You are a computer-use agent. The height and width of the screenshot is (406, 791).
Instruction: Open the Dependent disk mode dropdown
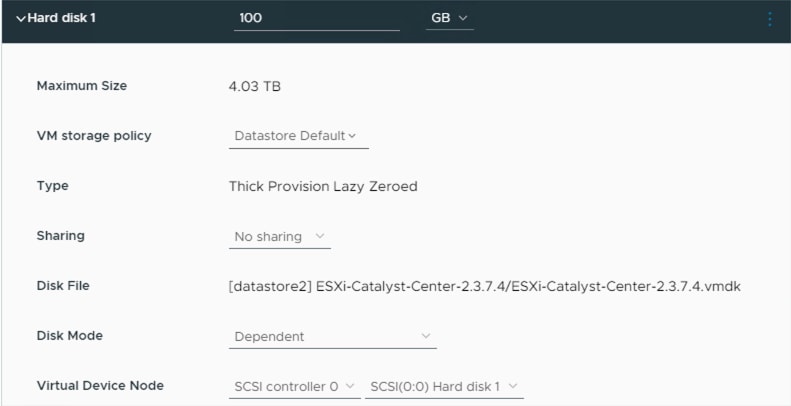pos(332,336)
